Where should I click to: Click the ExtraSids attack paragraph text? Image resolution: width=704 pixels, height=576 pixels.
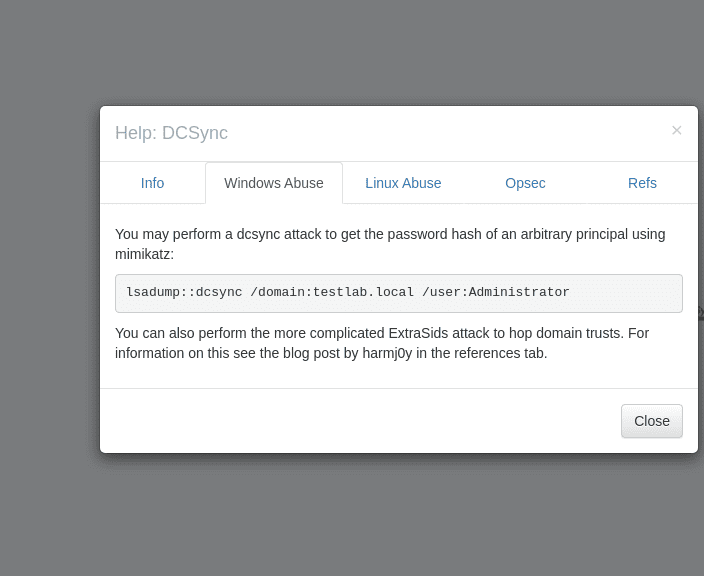pos(382,343)
